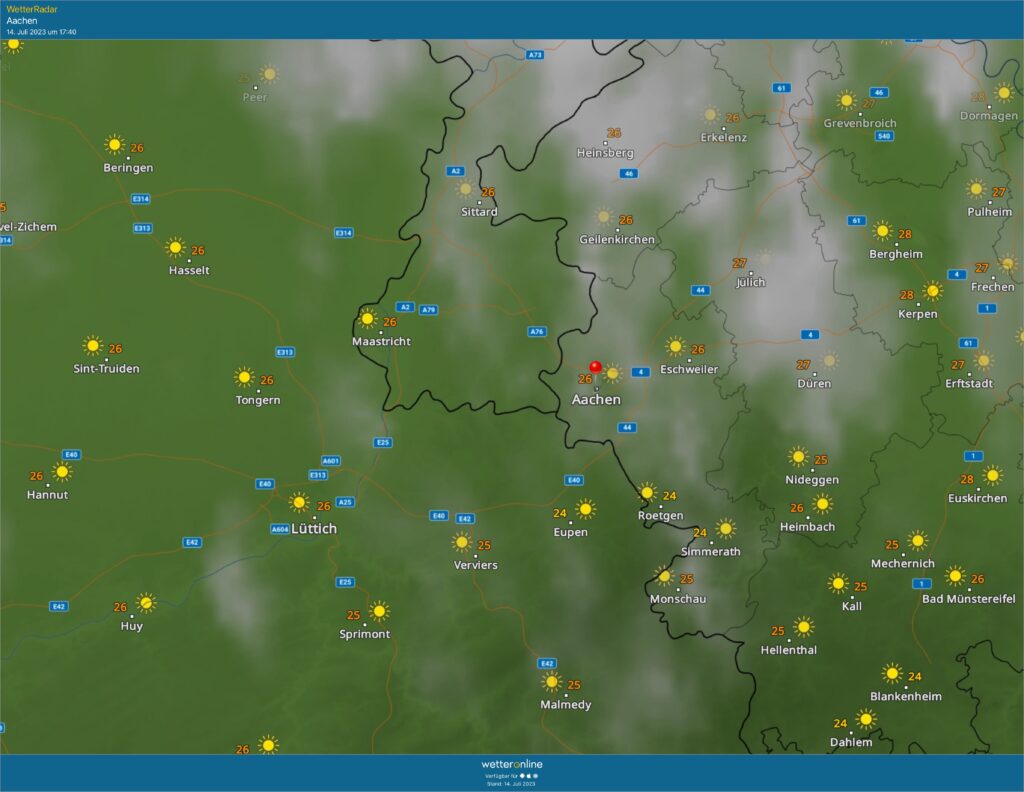Click the Aachen city label on the map
The height and width of the screenshot is (792, 1024).
click(x=596, y=399)
